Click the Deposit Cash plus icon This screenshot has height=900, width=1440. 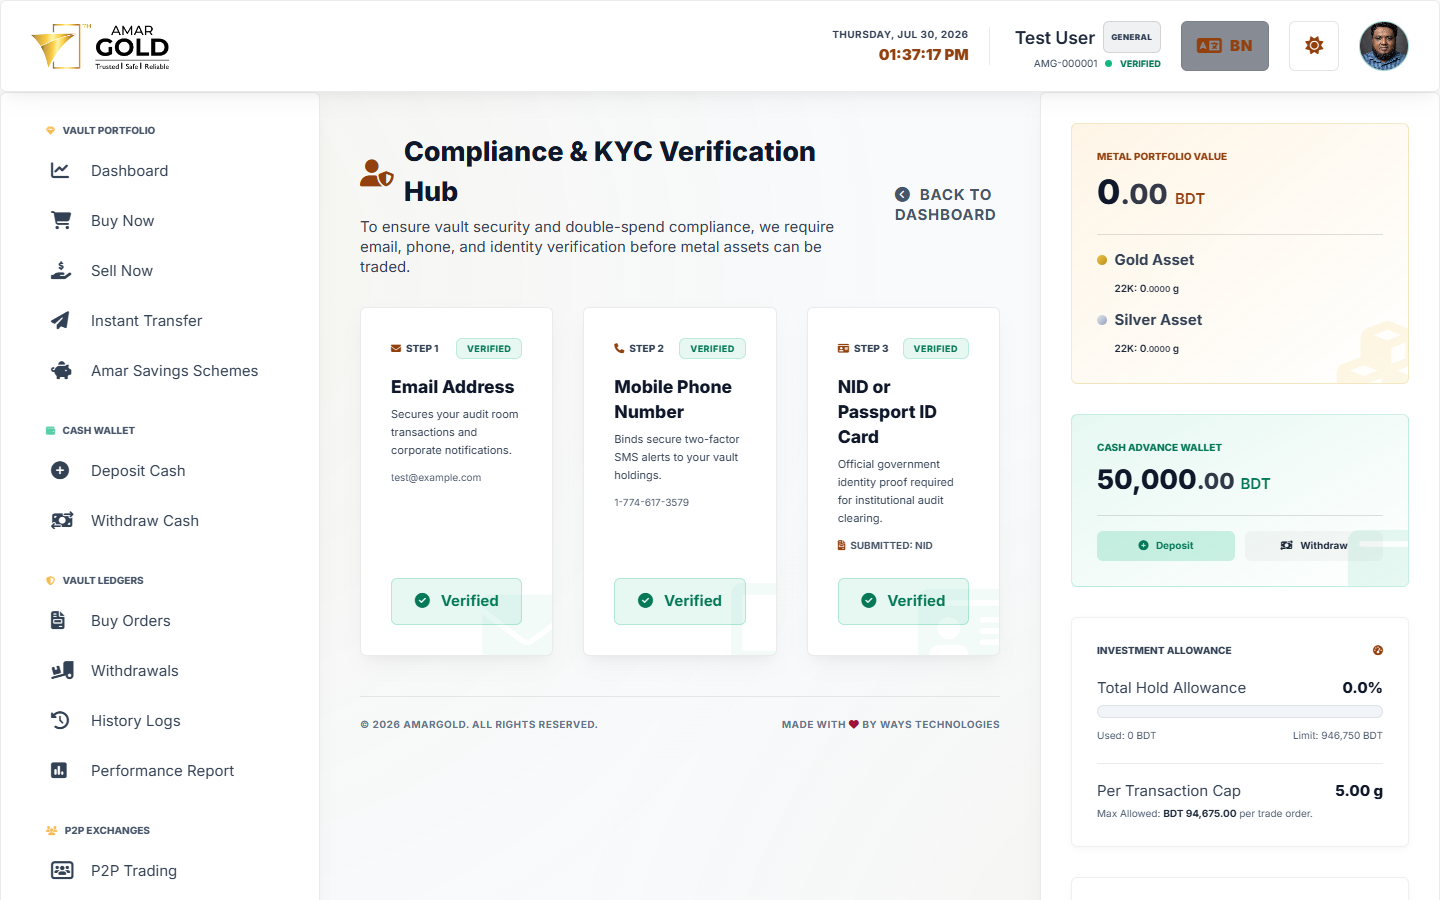pyautogui.click(x=61, y=471)
